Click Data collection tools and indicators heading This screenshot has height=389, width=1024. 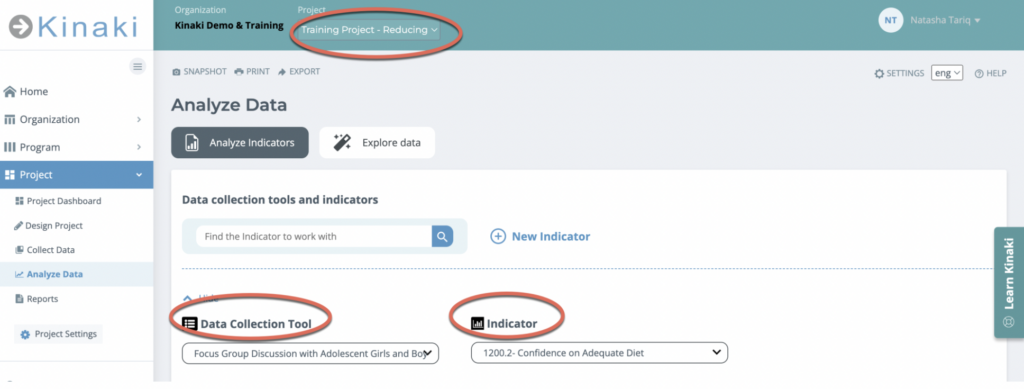point(280,200)
